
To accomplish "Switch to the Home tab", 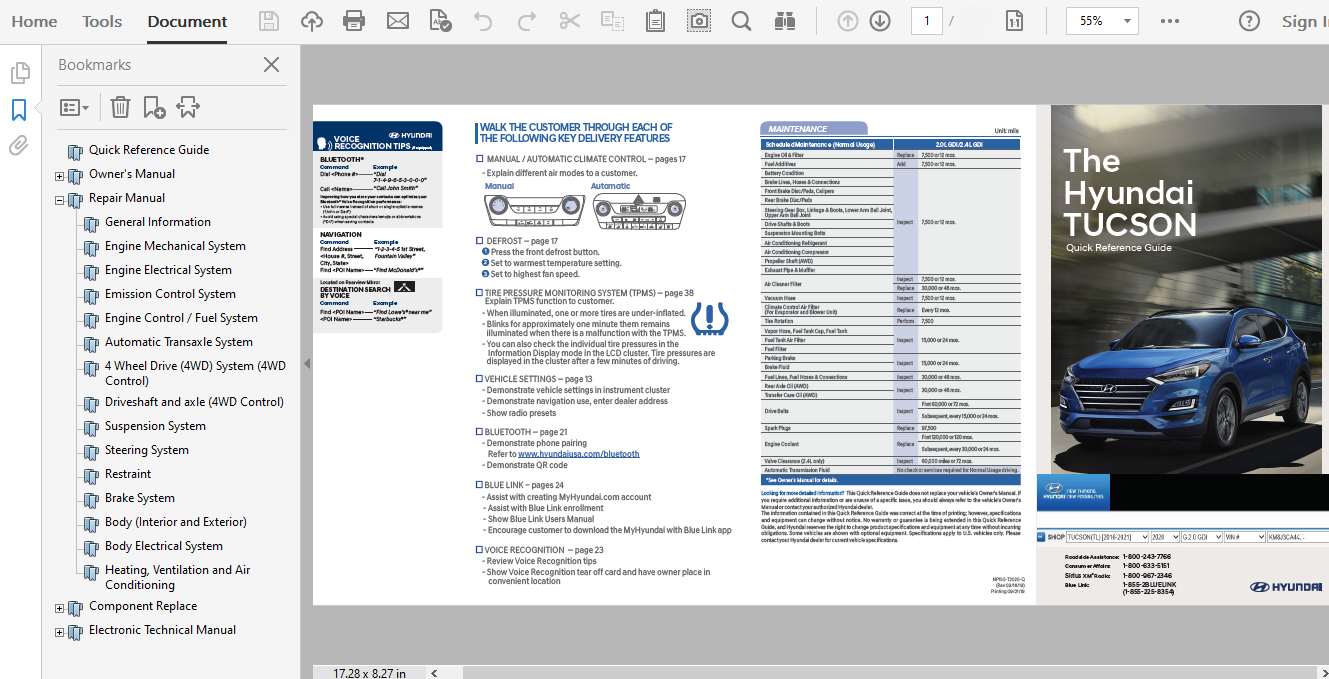I will [x=34, y=21].
